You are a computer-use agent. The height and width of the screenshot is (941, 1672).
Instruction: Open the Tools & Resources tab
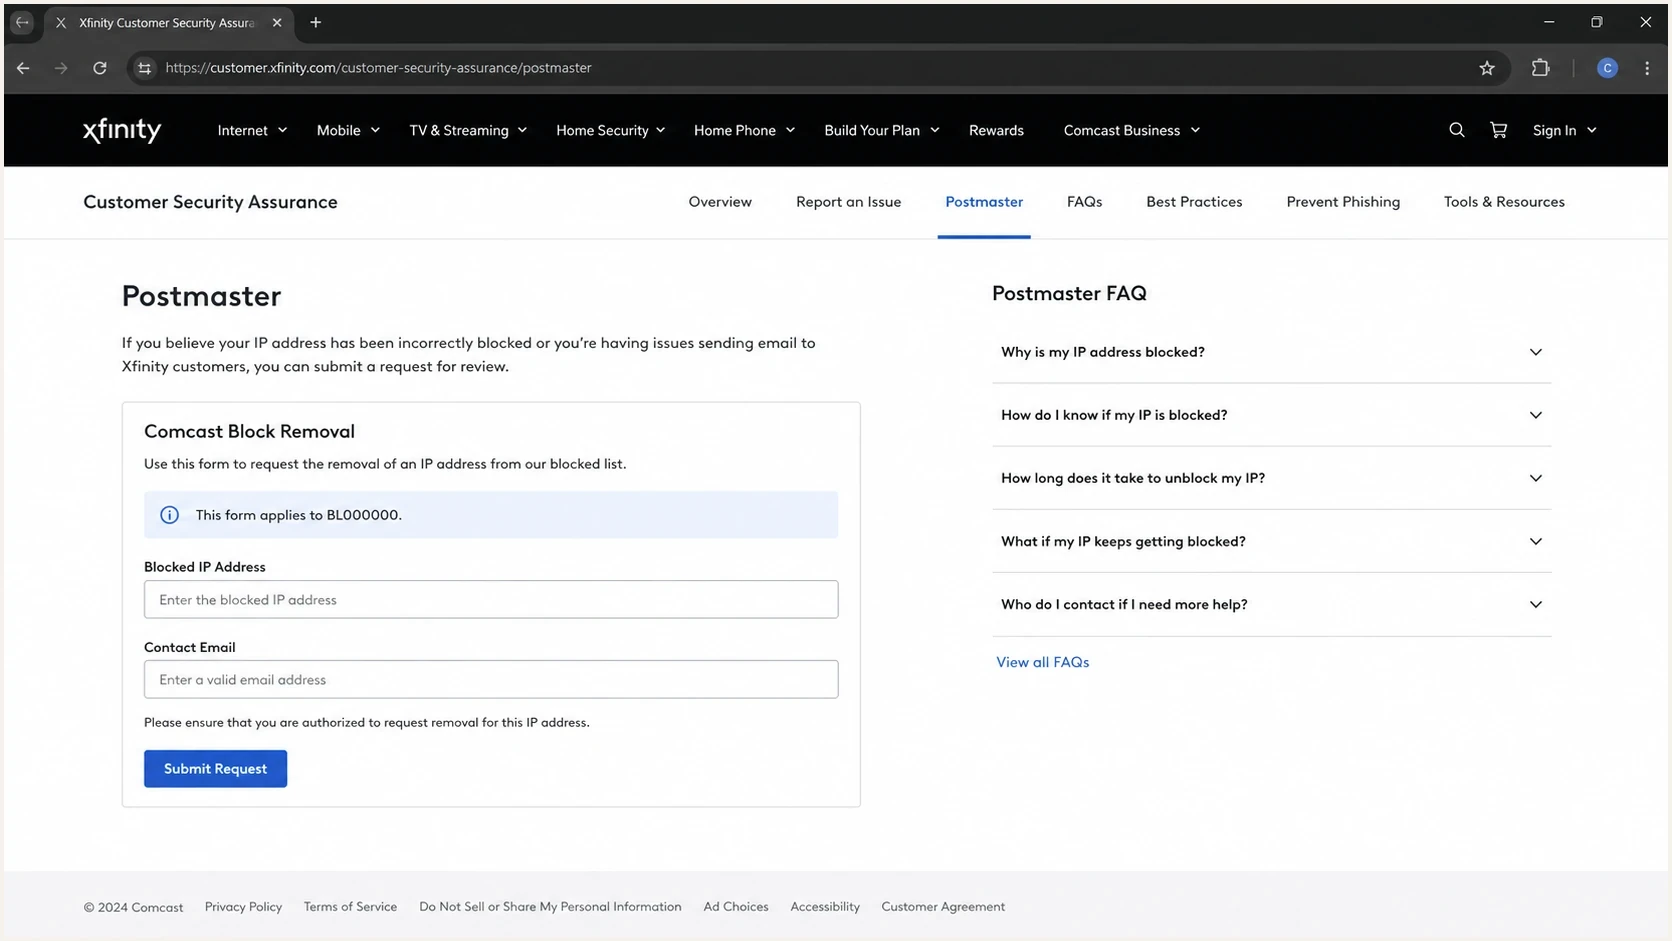(1504, 202)
